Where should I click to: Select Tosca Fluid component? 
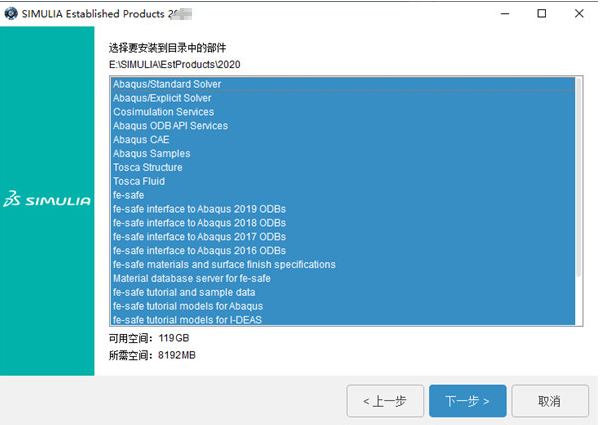(x=343, y=181)
